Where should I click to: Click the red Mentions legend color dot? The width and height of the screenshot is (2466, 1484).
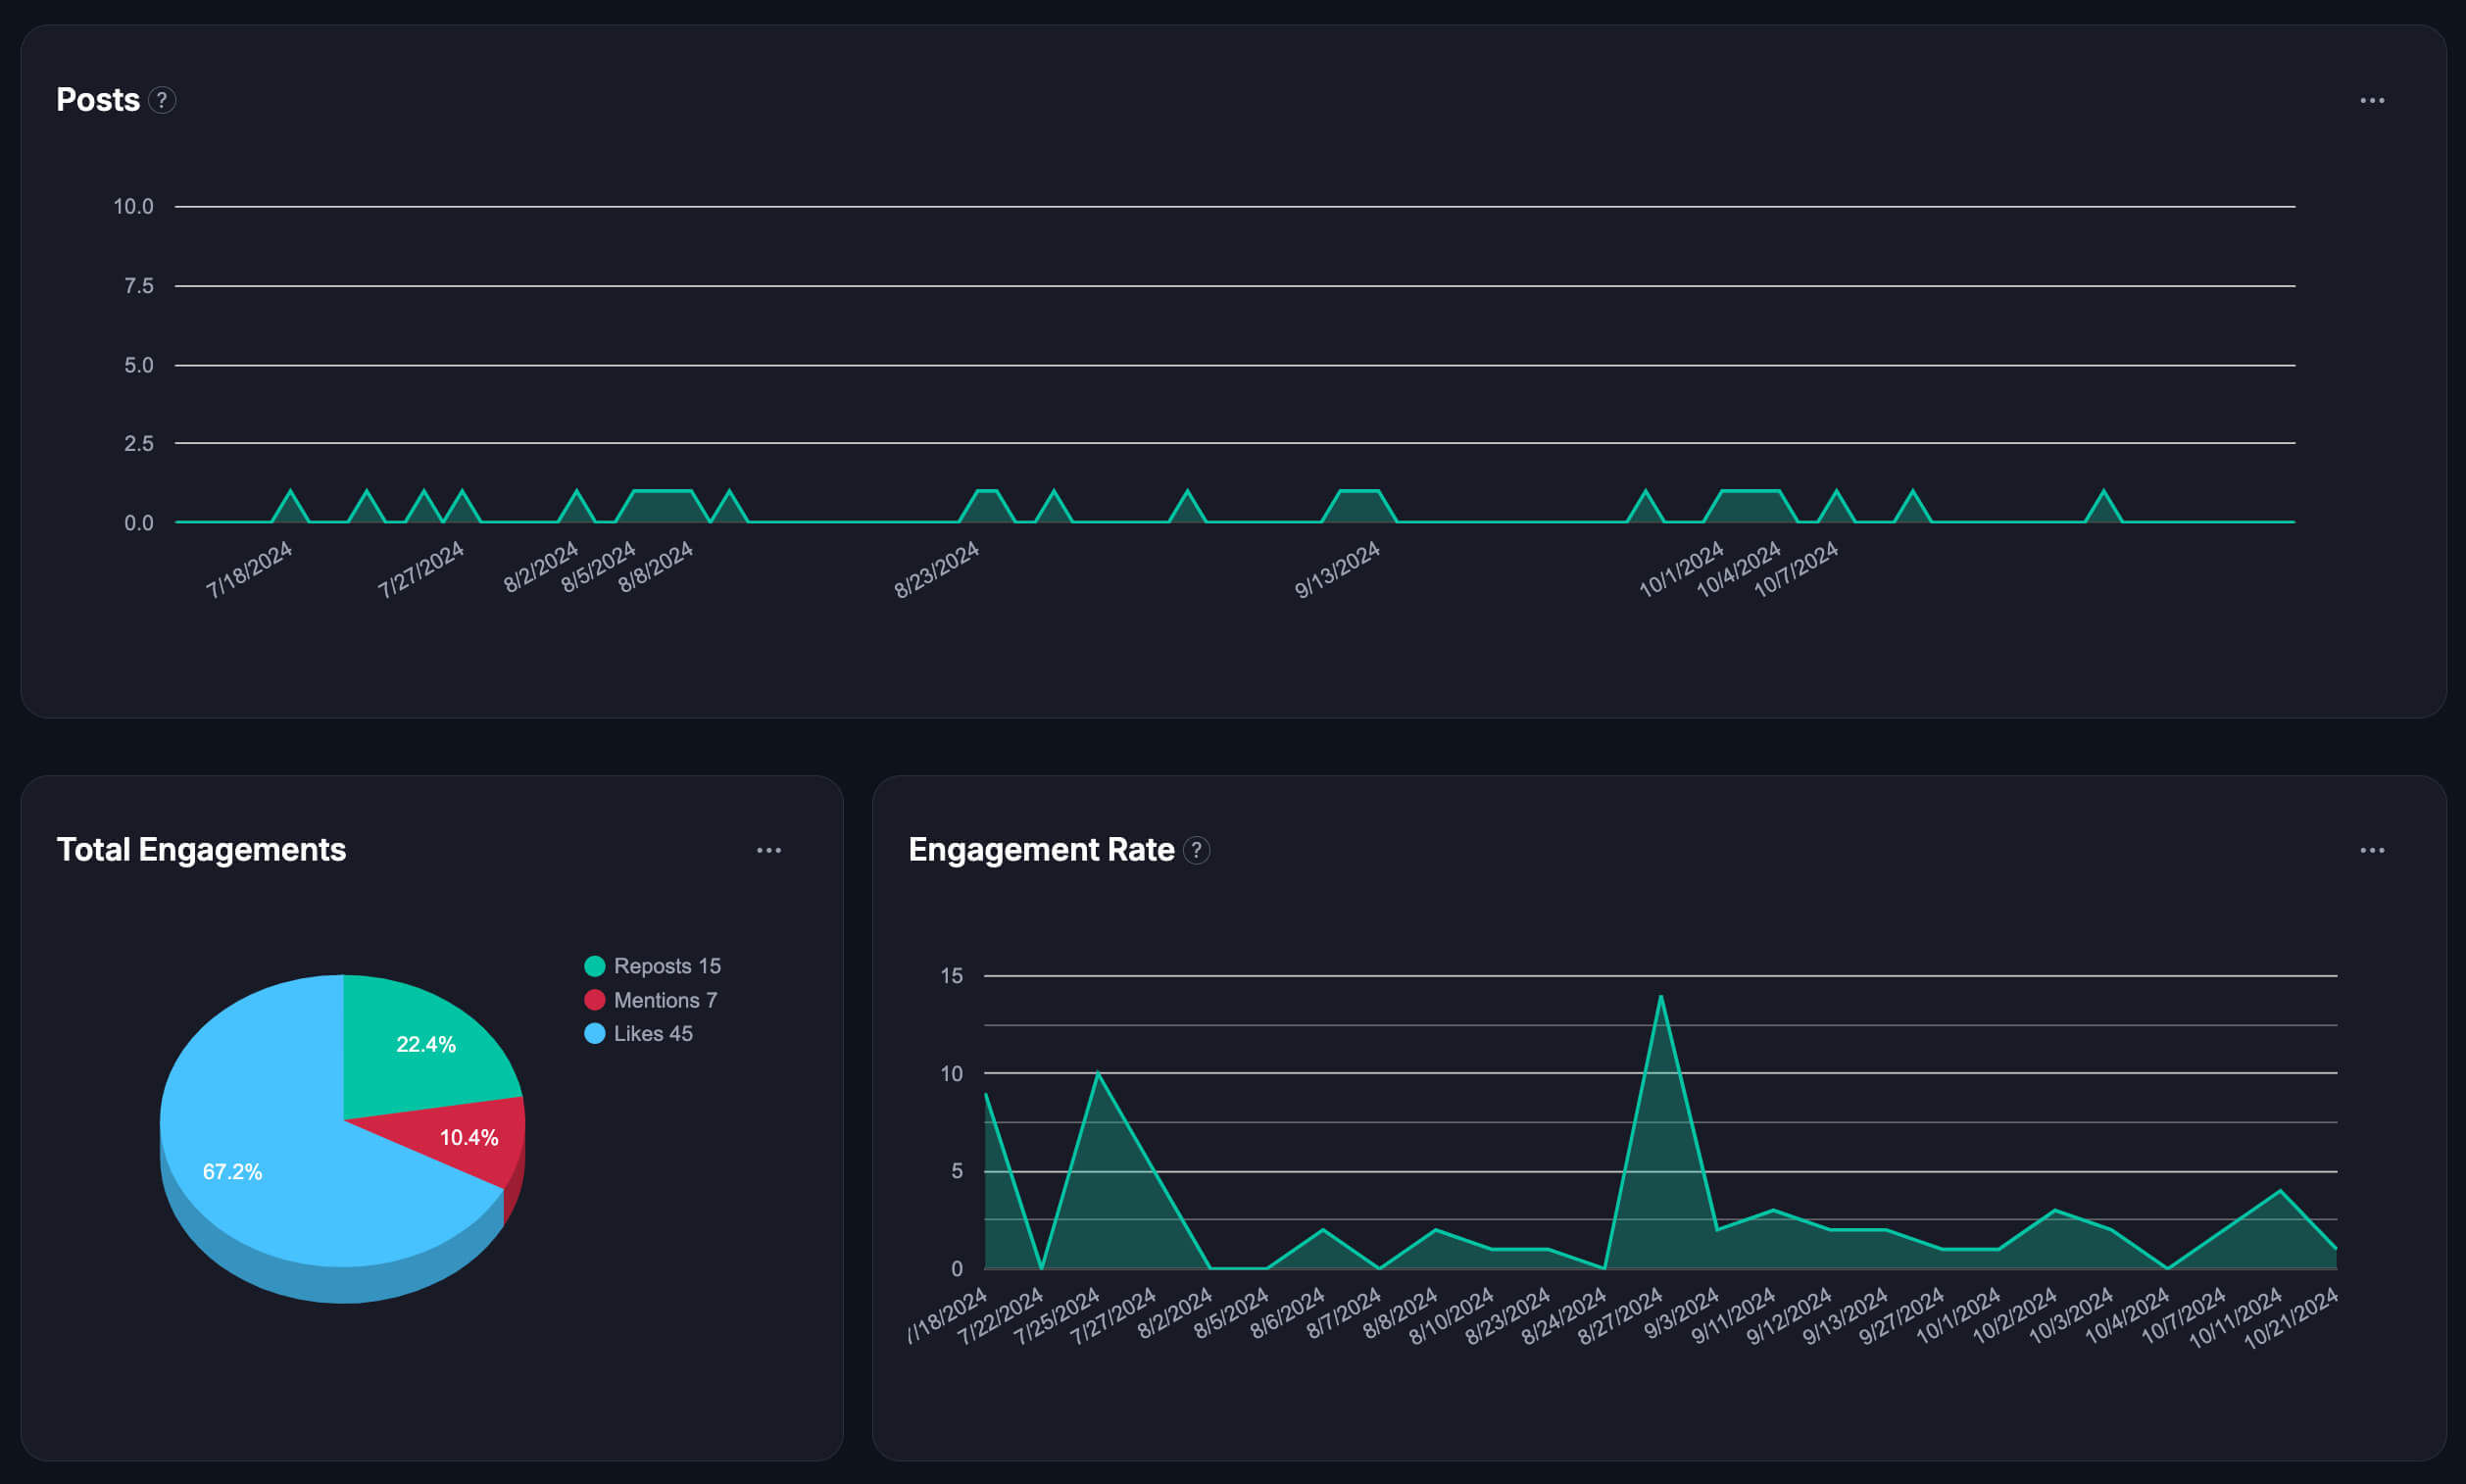(594, 1000)
